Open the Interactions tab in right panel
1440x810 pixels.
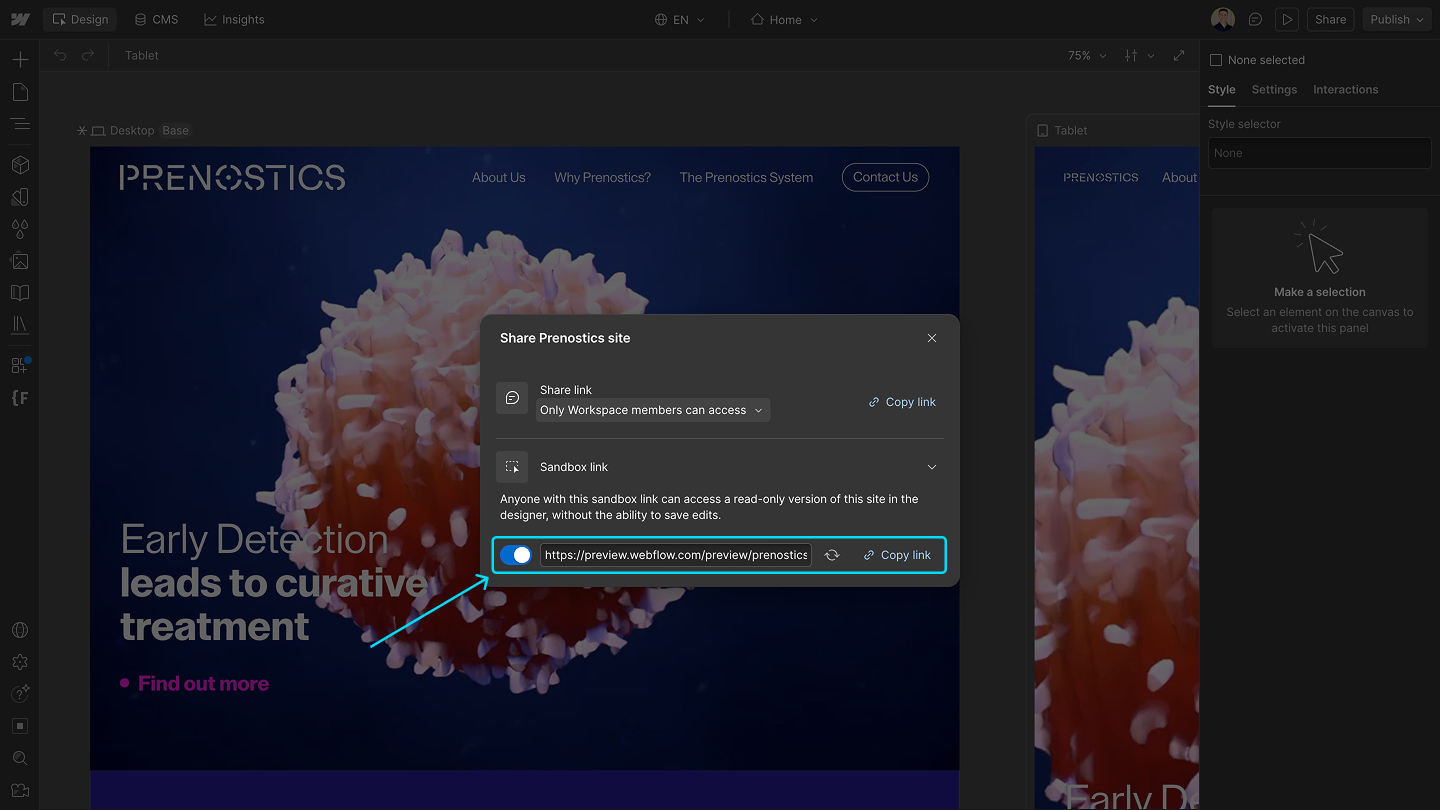coord(1345,89)
